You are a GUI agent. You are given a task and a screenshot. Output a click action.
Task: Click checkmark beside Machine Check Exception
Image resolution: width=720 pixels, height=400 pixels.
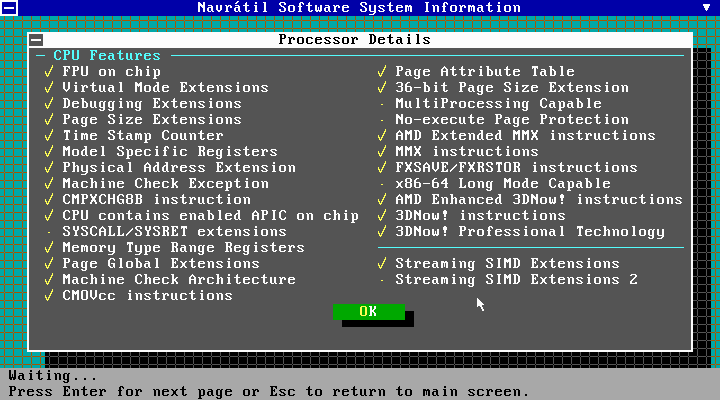tap(49, 184)
